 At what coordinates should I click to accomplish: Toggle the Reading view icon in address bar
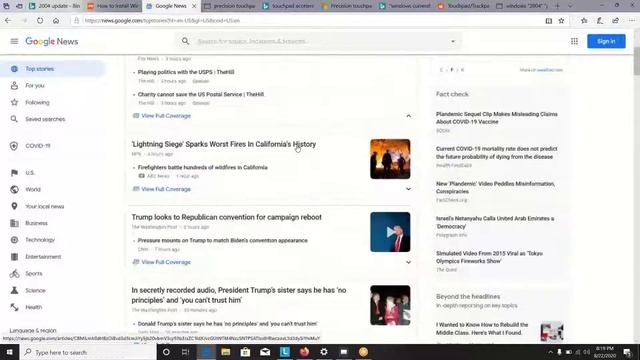coord(549,20)
